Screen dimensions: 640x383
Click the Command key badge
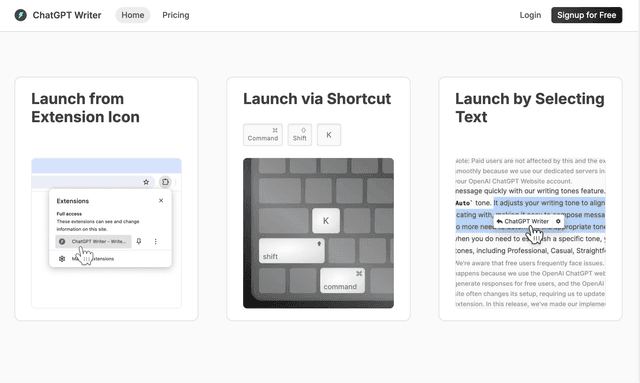[263, 135]
